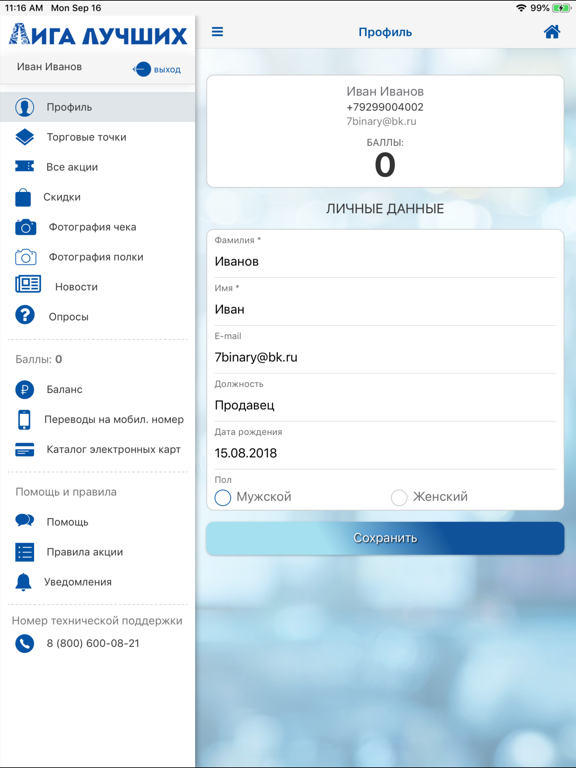
Task: Tap the ЛИЧНЫЕ ДАННЫЕ section heading
Action: point(385,209)
